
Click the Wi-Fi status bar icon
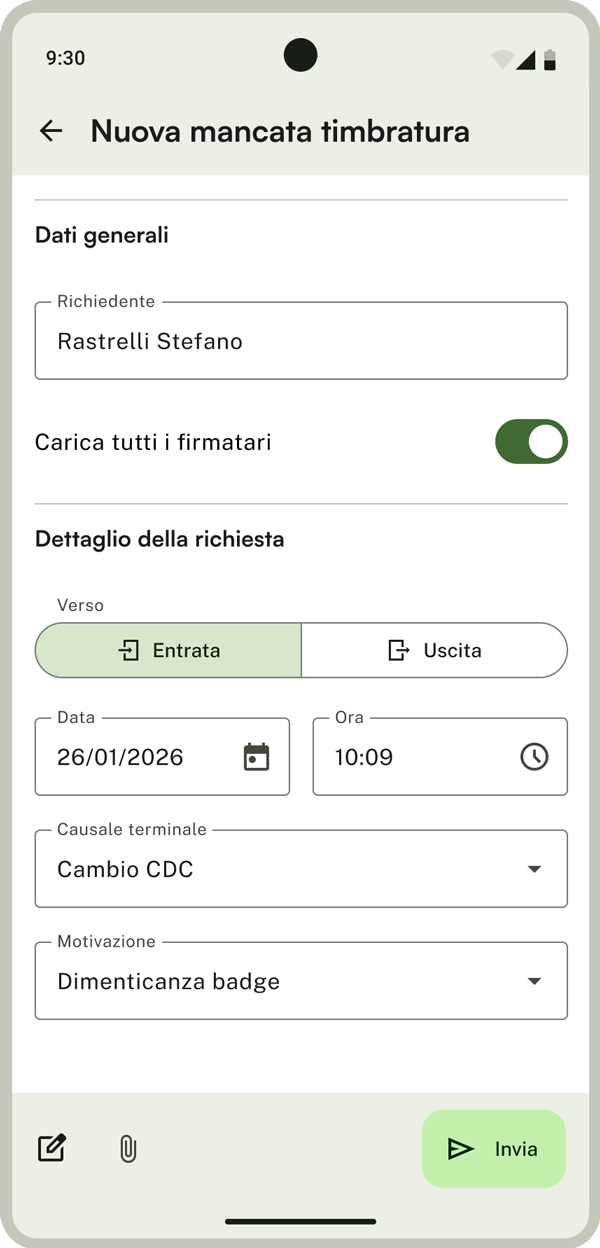pos(502,60)
